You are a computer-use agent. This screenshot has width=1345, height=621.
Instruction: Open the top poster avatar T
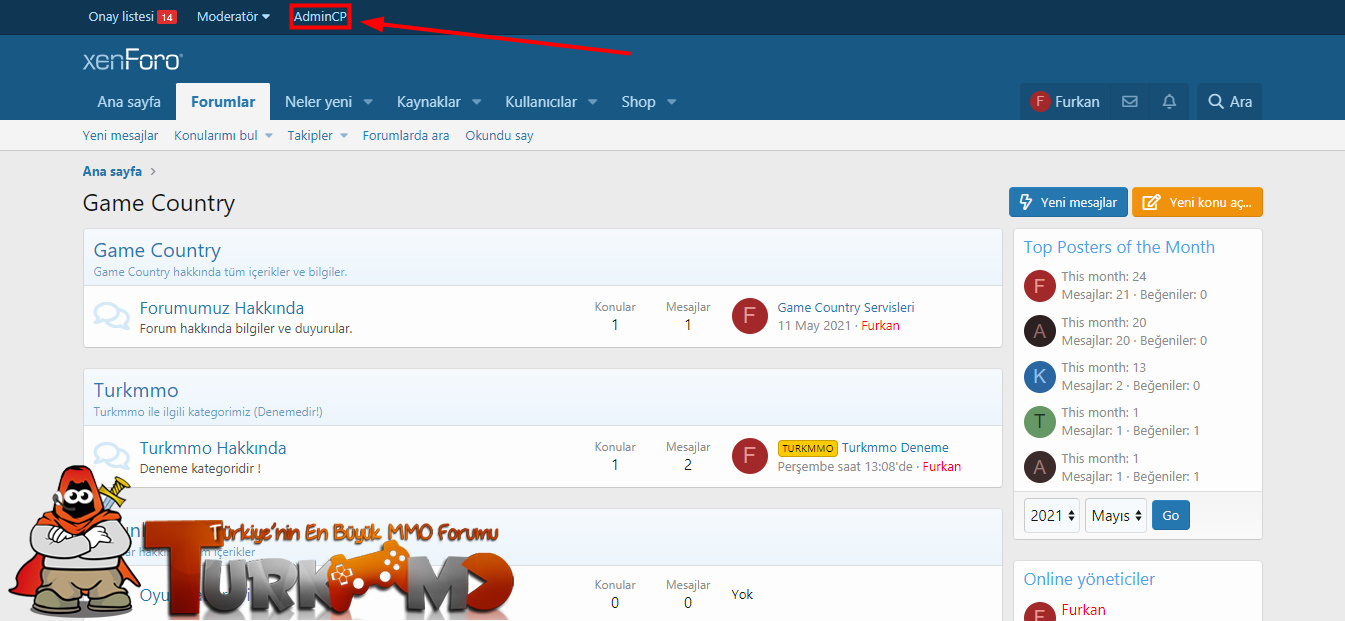pos(1040,422)
